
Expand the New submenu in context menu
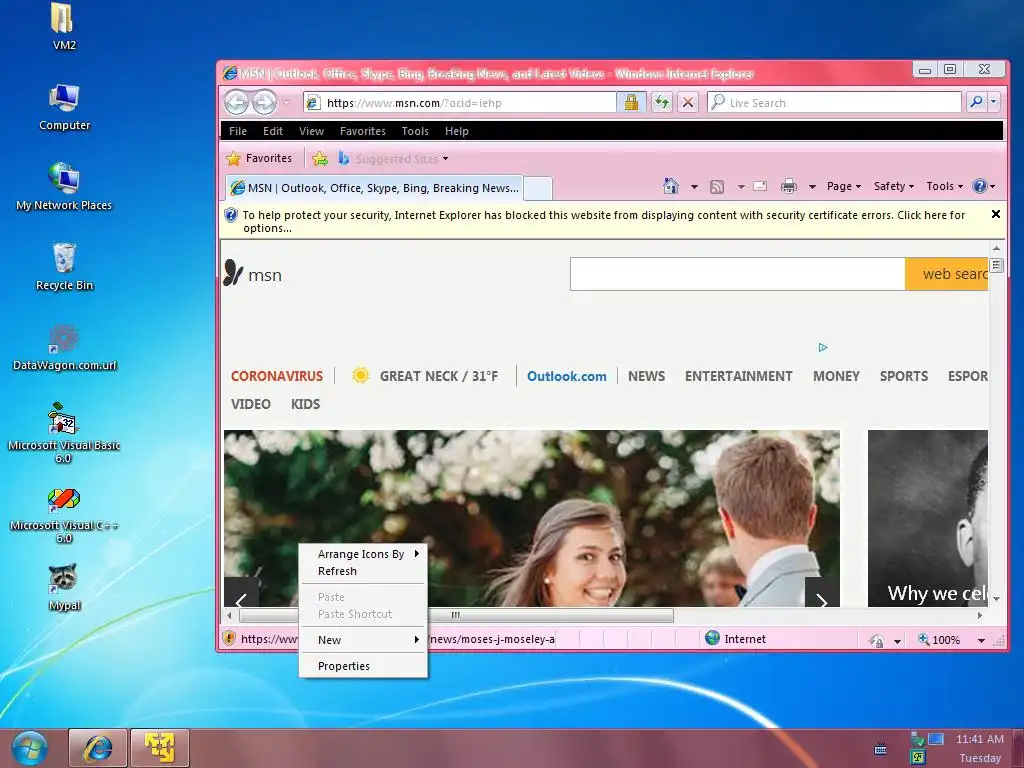point(363,640)
